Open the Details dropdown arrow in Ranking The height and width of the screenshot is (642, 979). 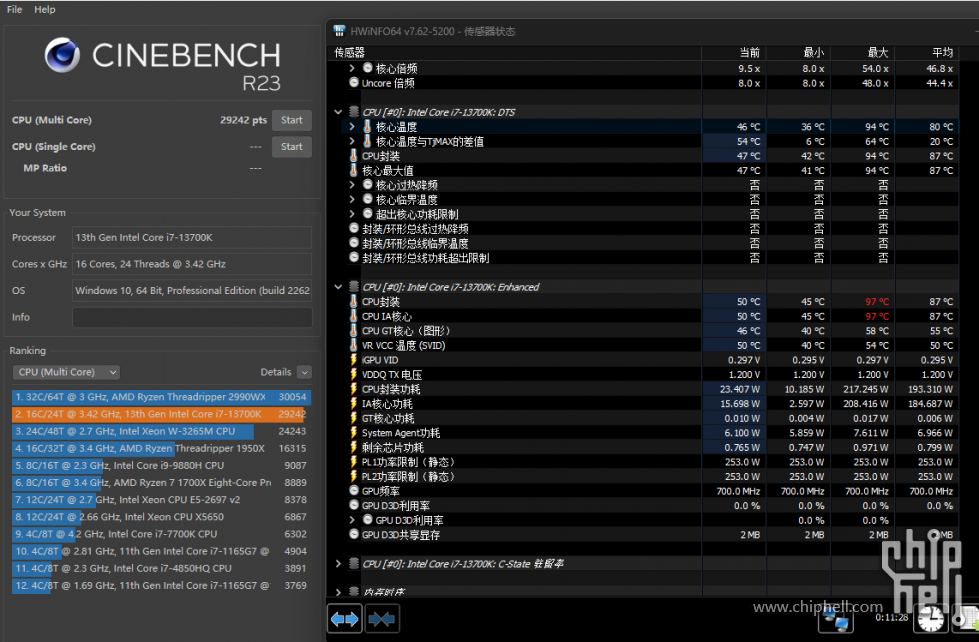[x=304, y=372]
